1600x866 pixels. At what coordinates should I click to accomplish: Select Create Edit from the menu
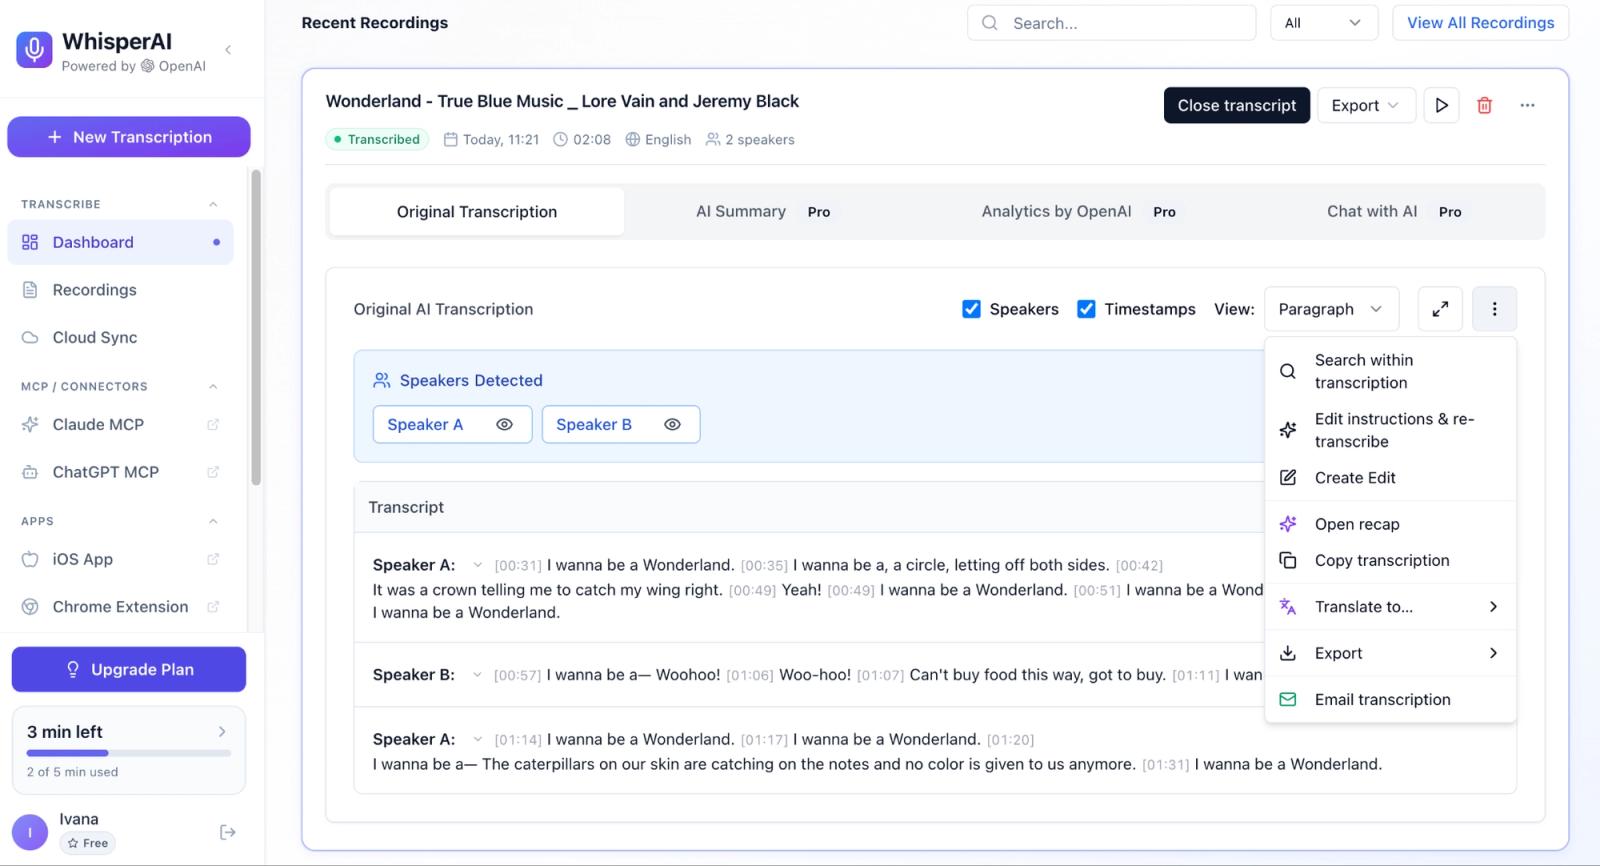point(1390,477)
